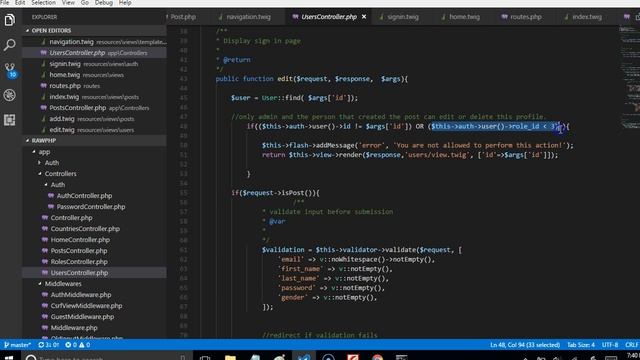Select UsersController.php in Open Editors
The width and height of the screenshot is (640, 360).
(94, 53)
